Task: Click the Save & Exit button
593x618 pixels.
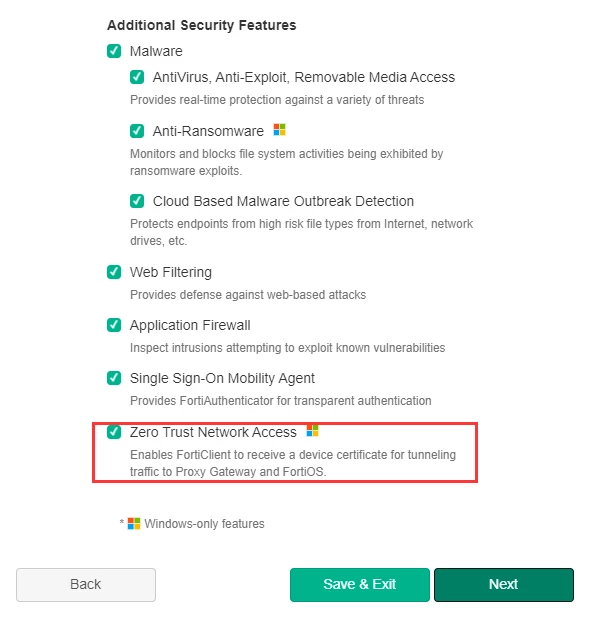Action: (359, 584)
